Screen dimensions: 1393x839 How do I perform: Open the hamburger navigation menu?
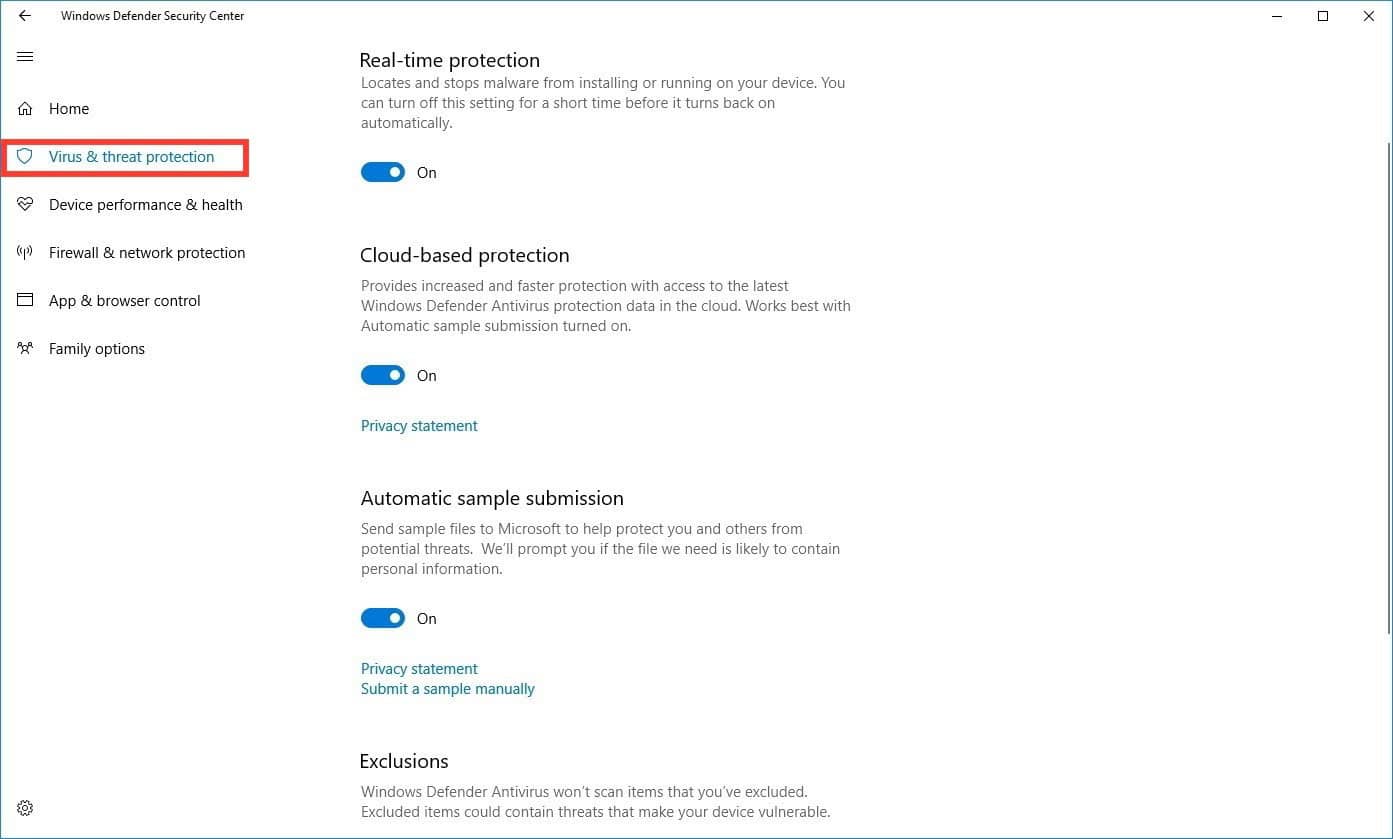[25, 57]
